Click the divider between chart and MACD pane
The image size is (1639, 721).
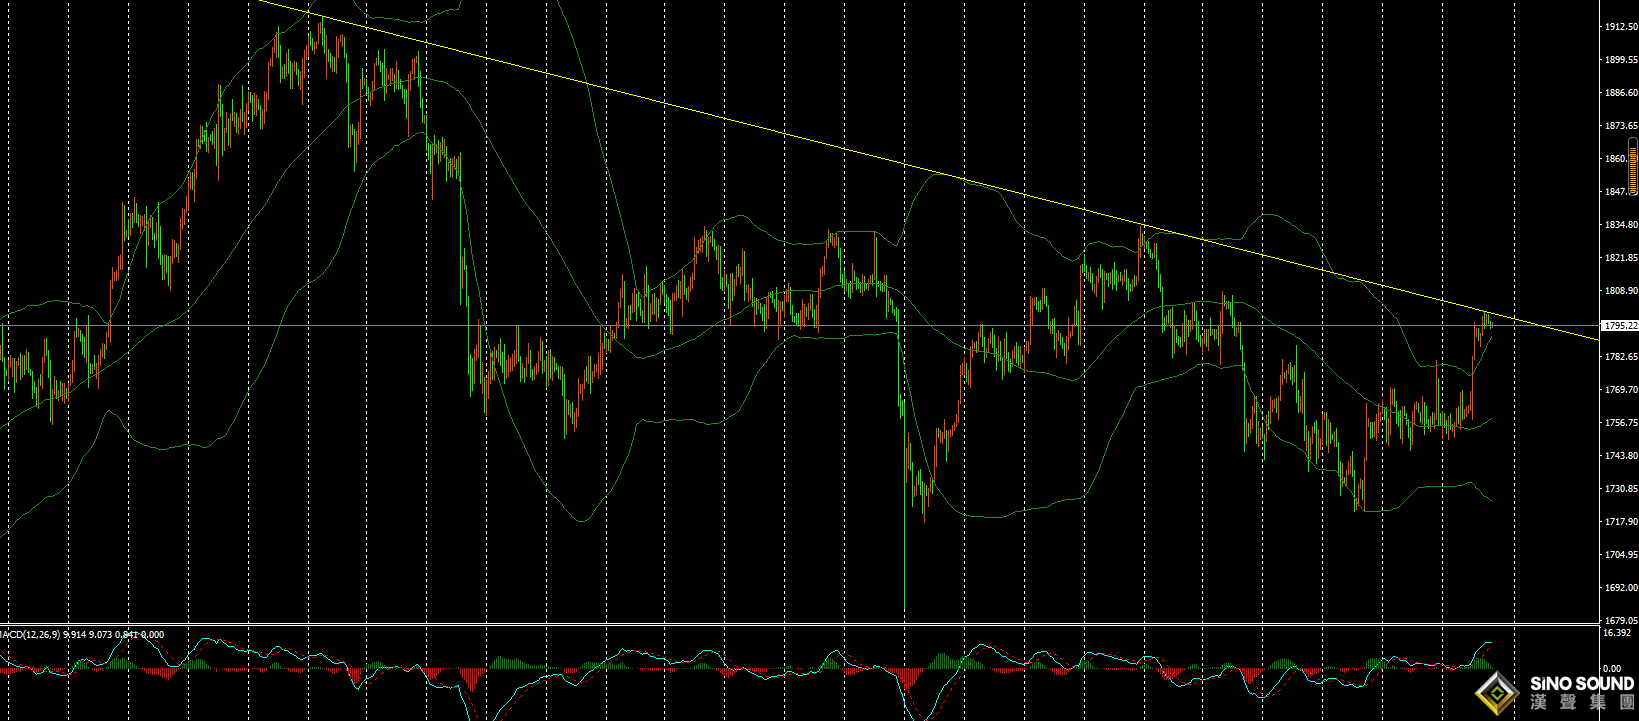coord(800,625)
